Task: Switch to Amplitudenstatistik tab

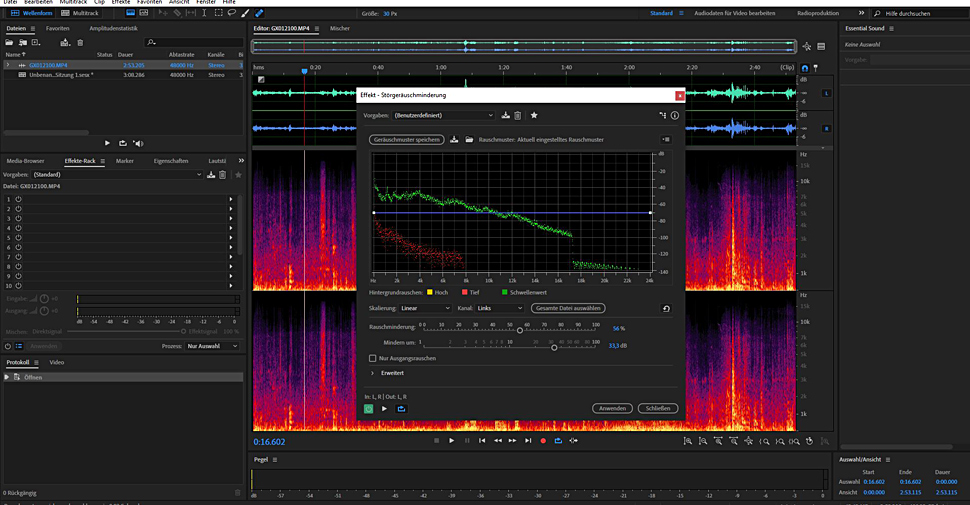Action: pyautogui.click(x=113, y=28)
